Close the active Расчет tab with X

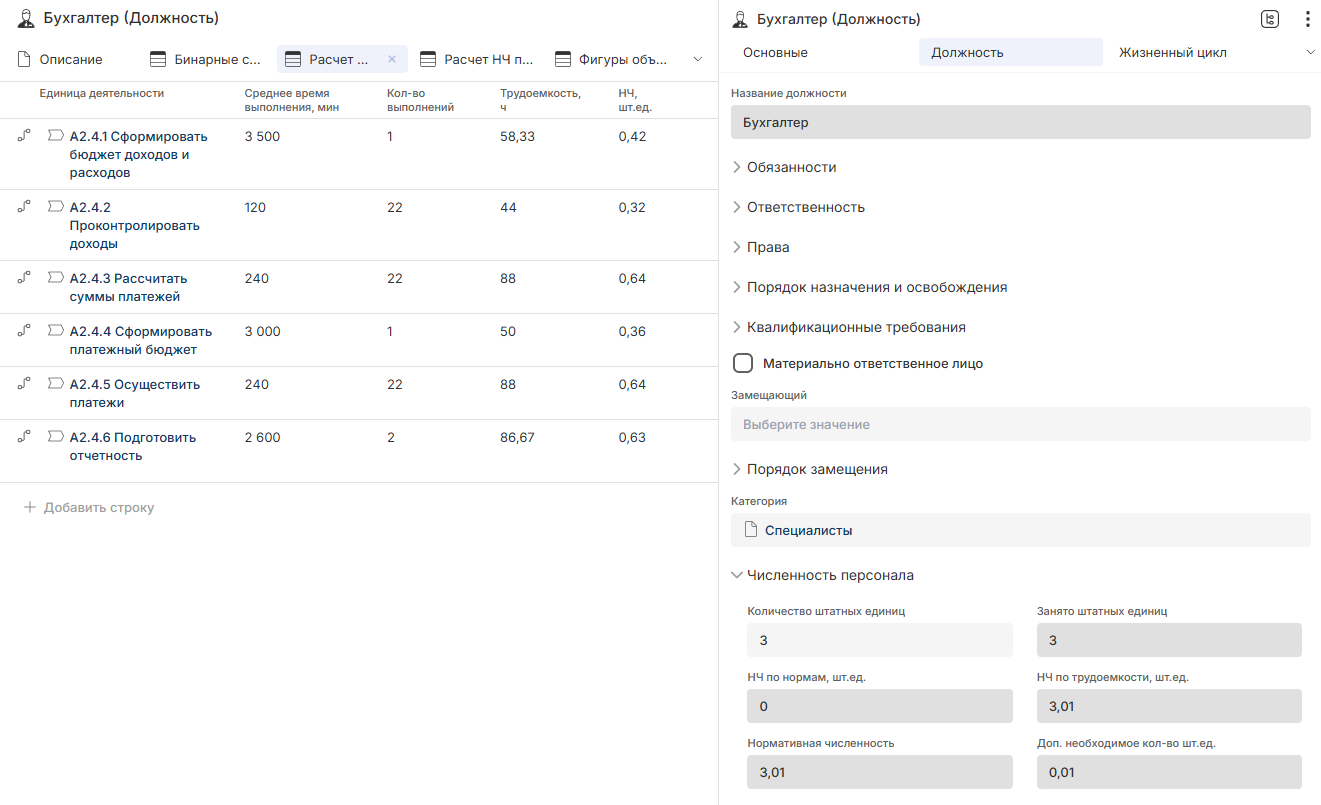tap(392, 60)
